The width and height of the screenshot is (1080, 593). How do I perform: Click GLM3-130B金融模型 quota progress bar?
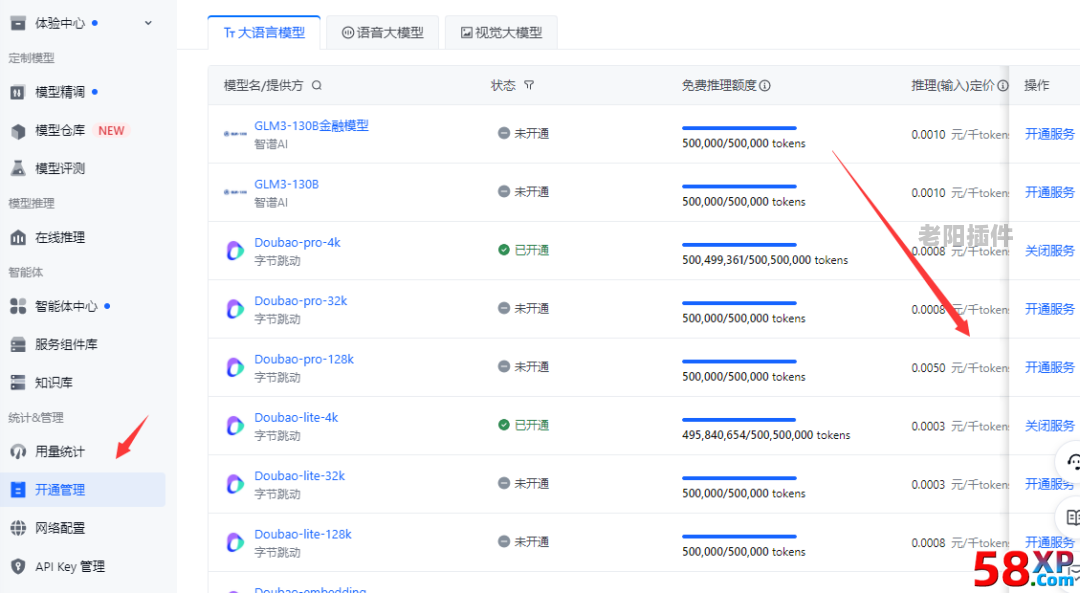[739, 128]
